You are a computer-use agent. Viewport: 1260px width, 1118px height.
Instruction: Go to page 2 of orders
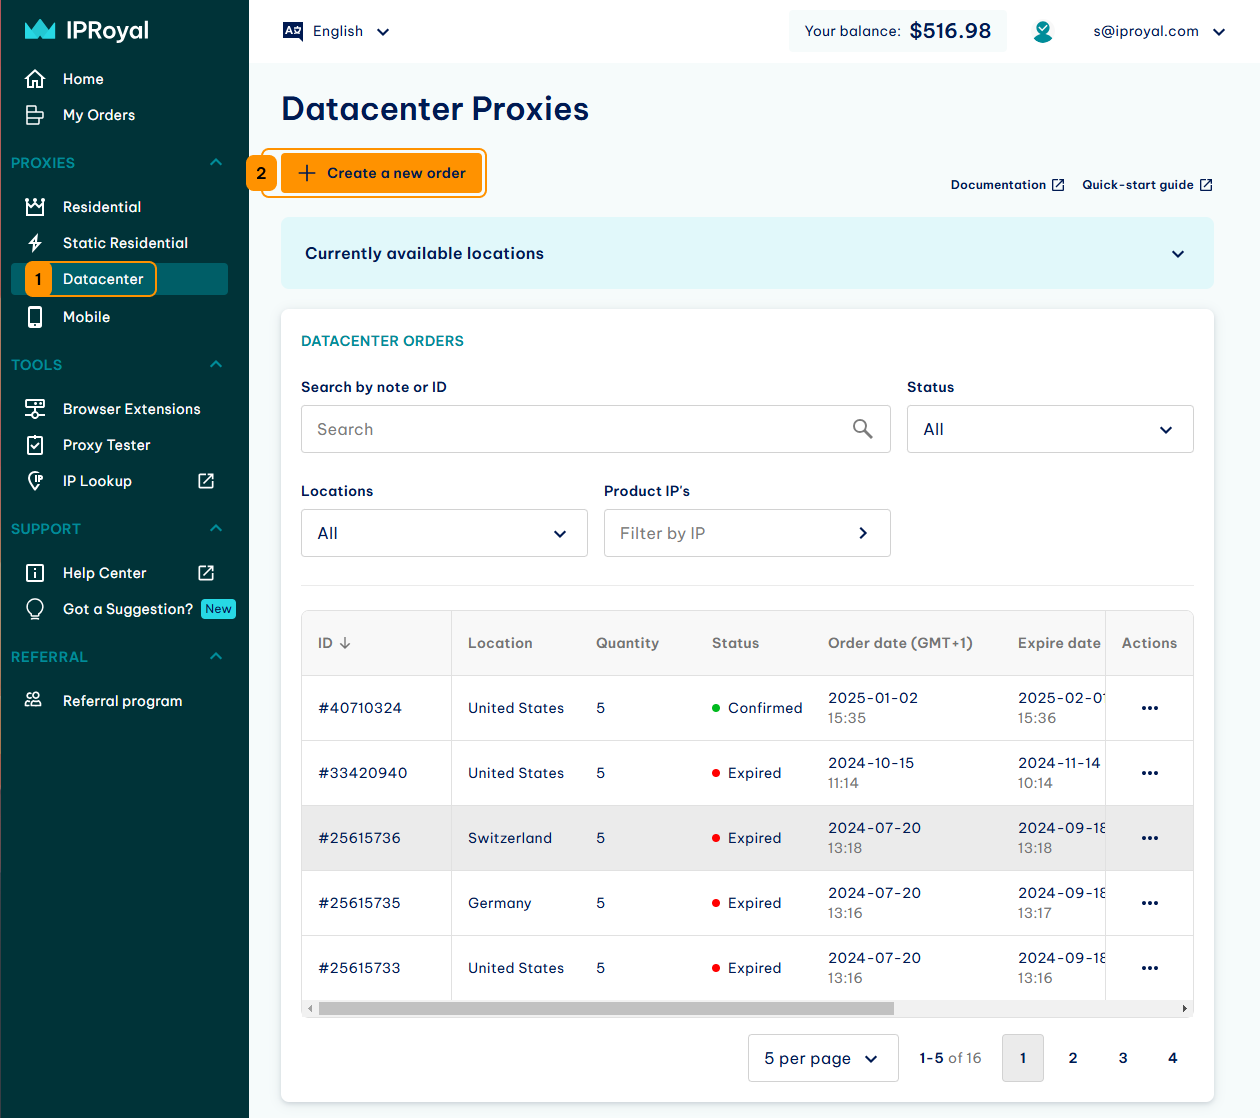click(x=1073, y=1058)
